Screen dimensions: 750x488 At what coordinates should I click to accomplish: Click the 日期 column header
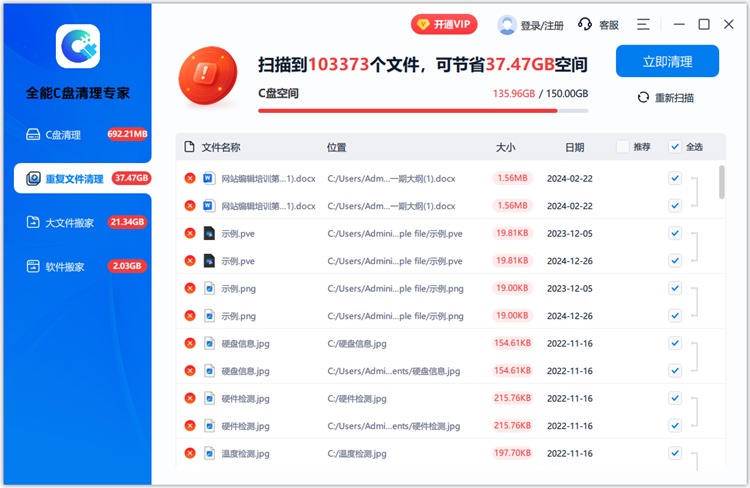[574, 147]
